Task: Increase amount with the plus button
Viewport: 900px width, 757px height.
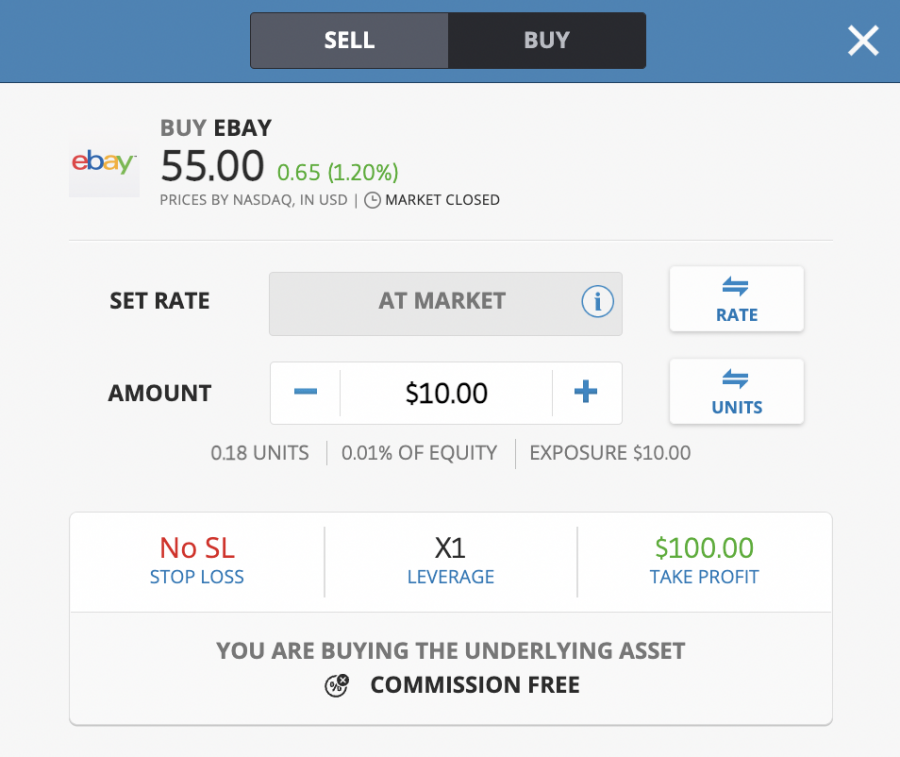Action: pos(586,393)
